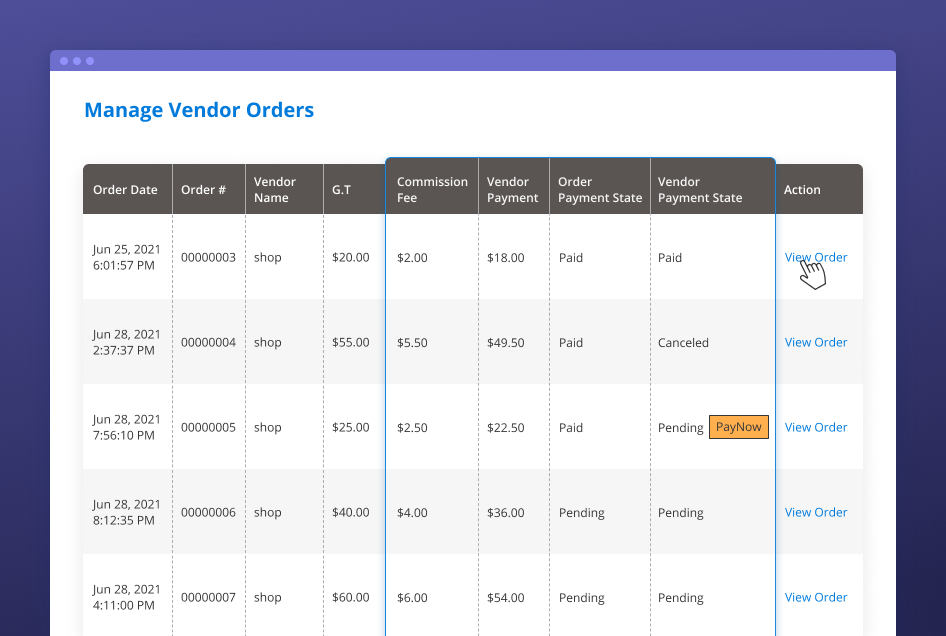Click order number 00000003
This screenshot has height=636, width=946.
click(x=208, y=257)
